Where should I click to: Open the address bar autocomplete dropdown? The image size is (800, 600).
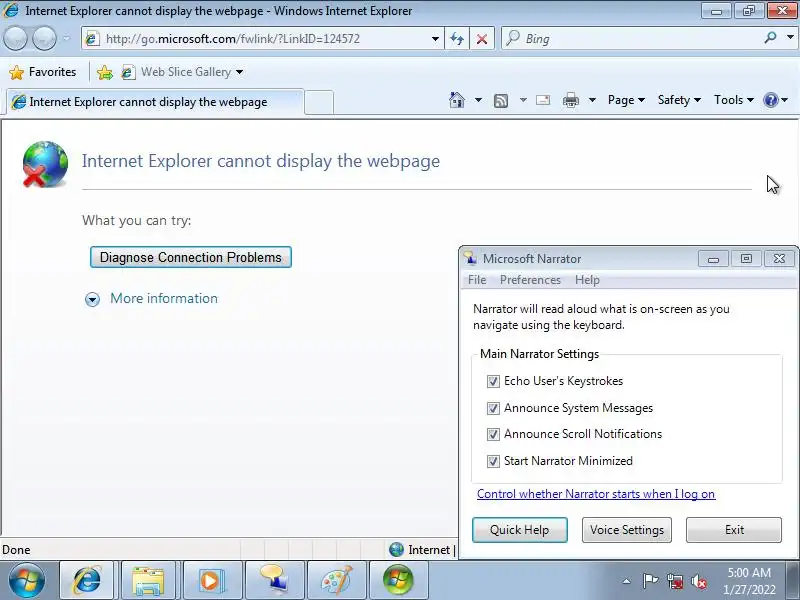click(435, 39)
